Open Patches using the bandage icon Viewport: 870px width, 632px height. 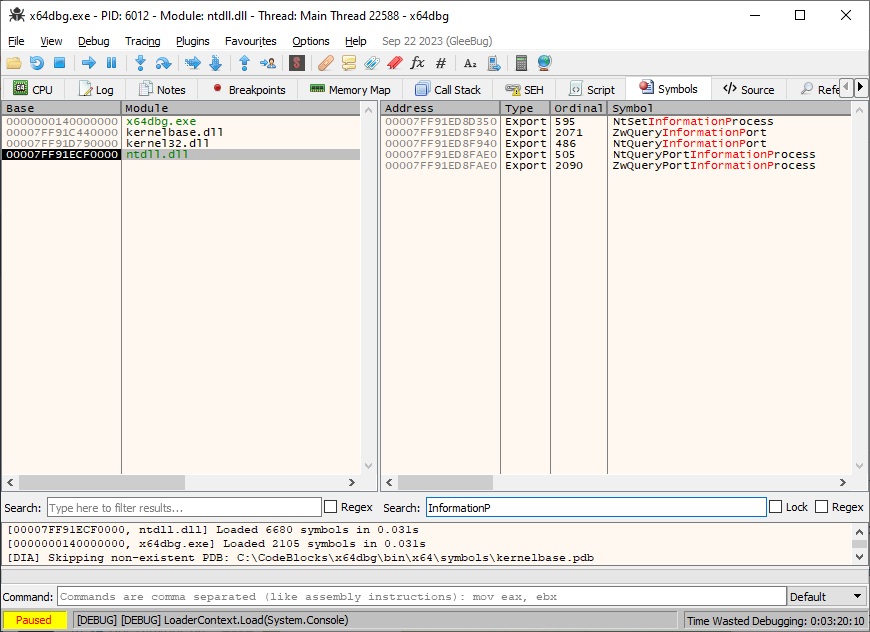click(325, 63)
